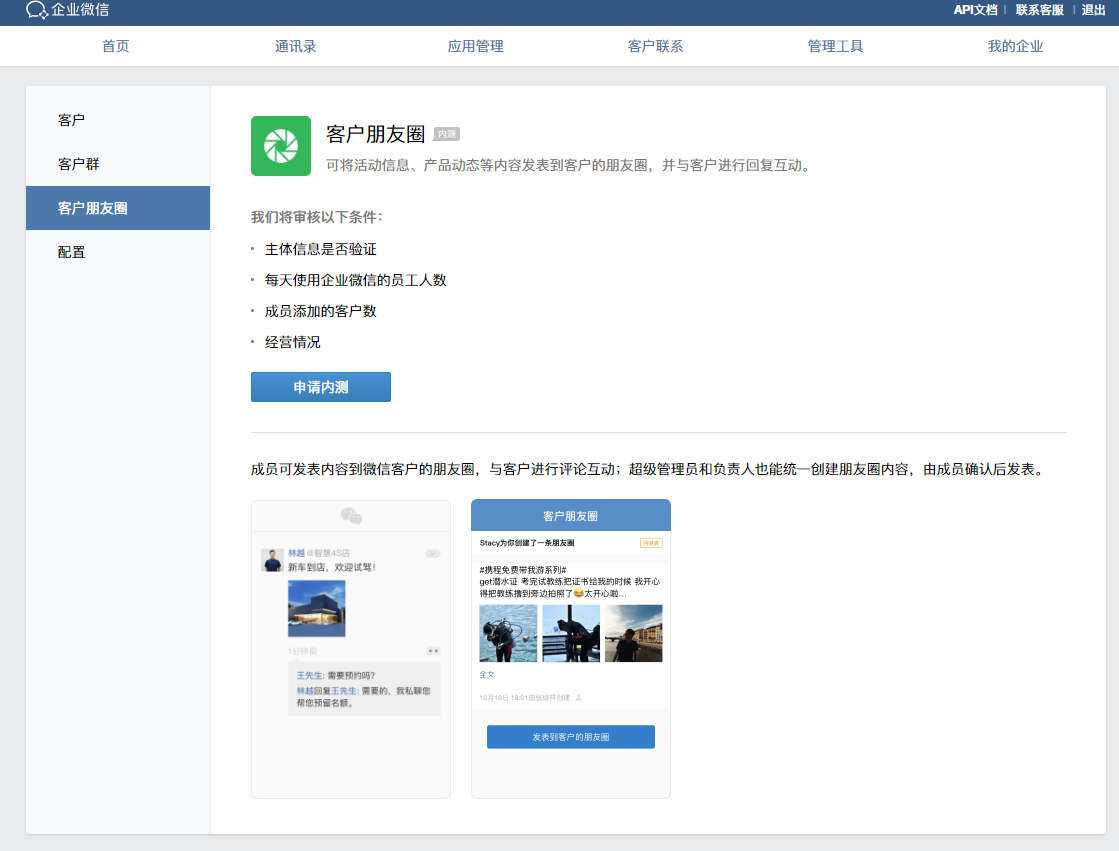Click third sunset portrait thumbnail

click(634, 633)
